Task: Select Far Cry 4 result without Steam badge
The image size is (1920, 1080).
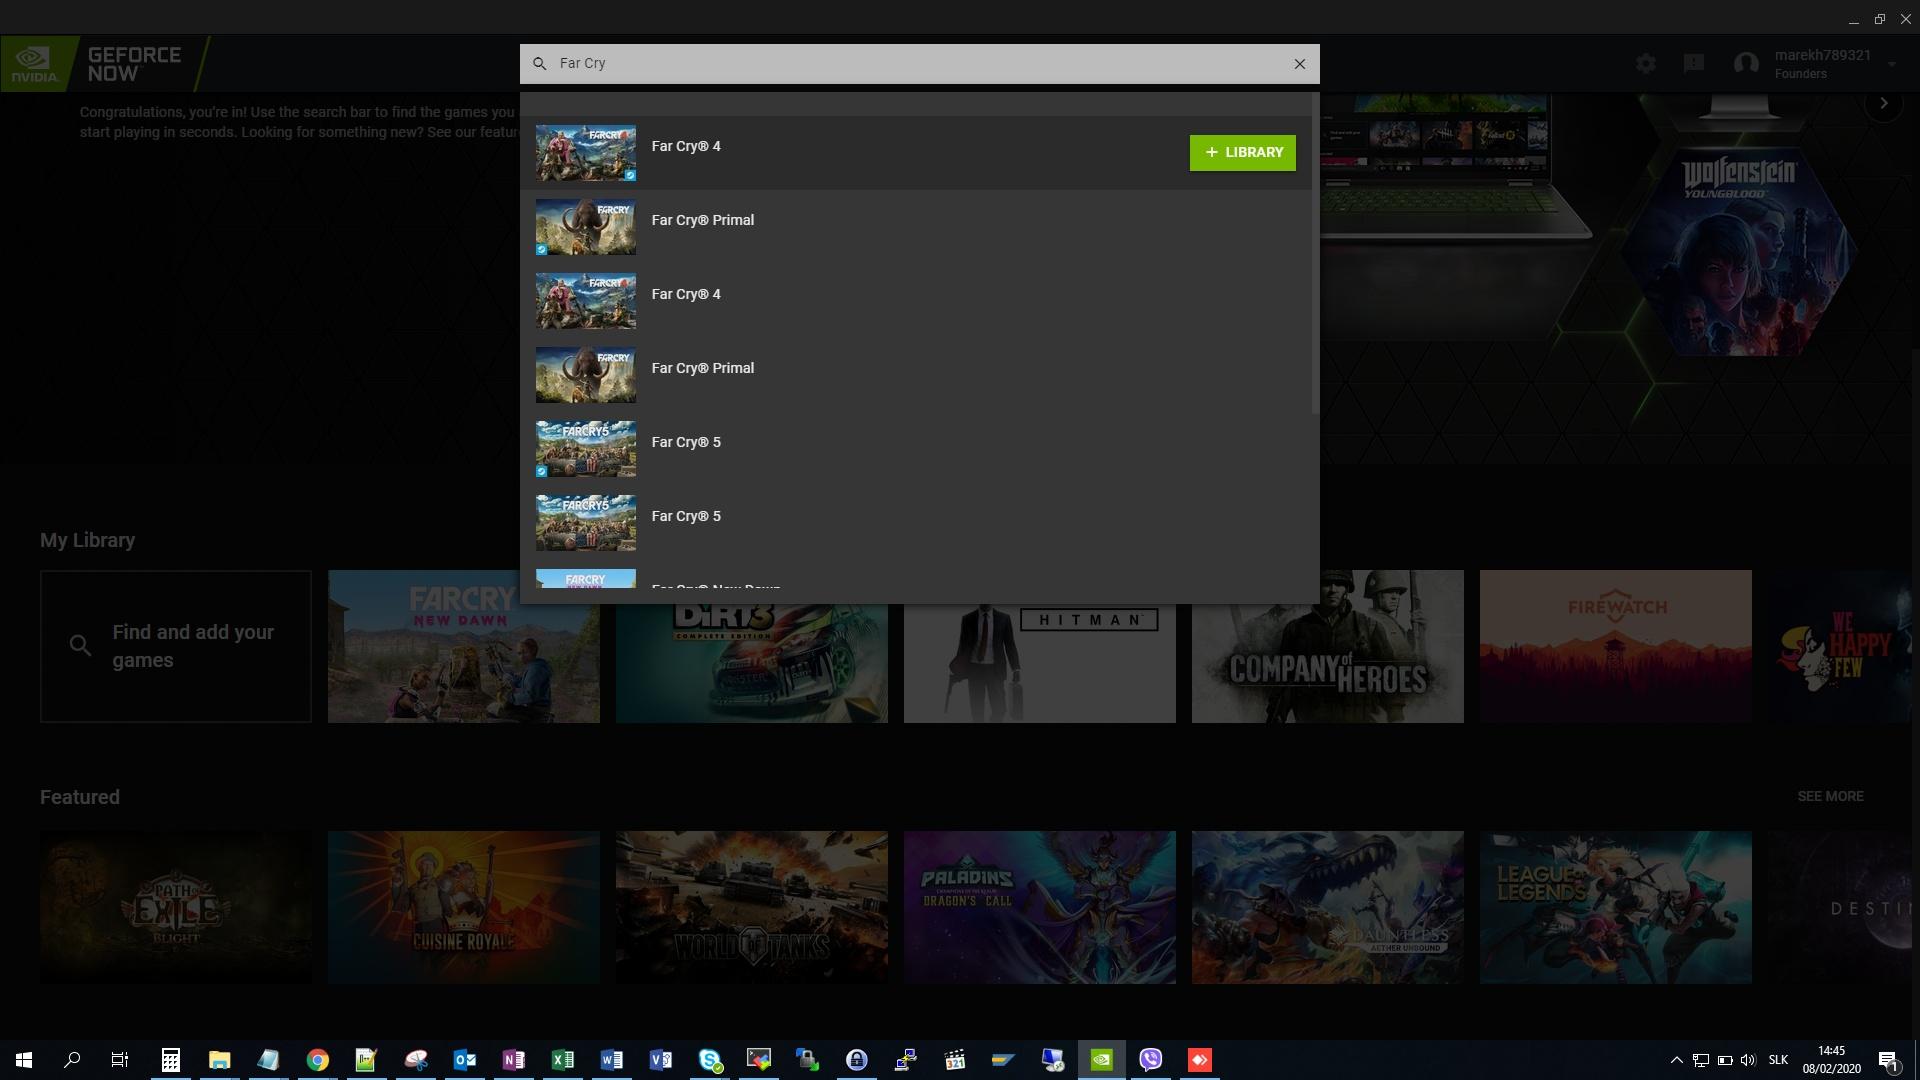Action: 915,301
